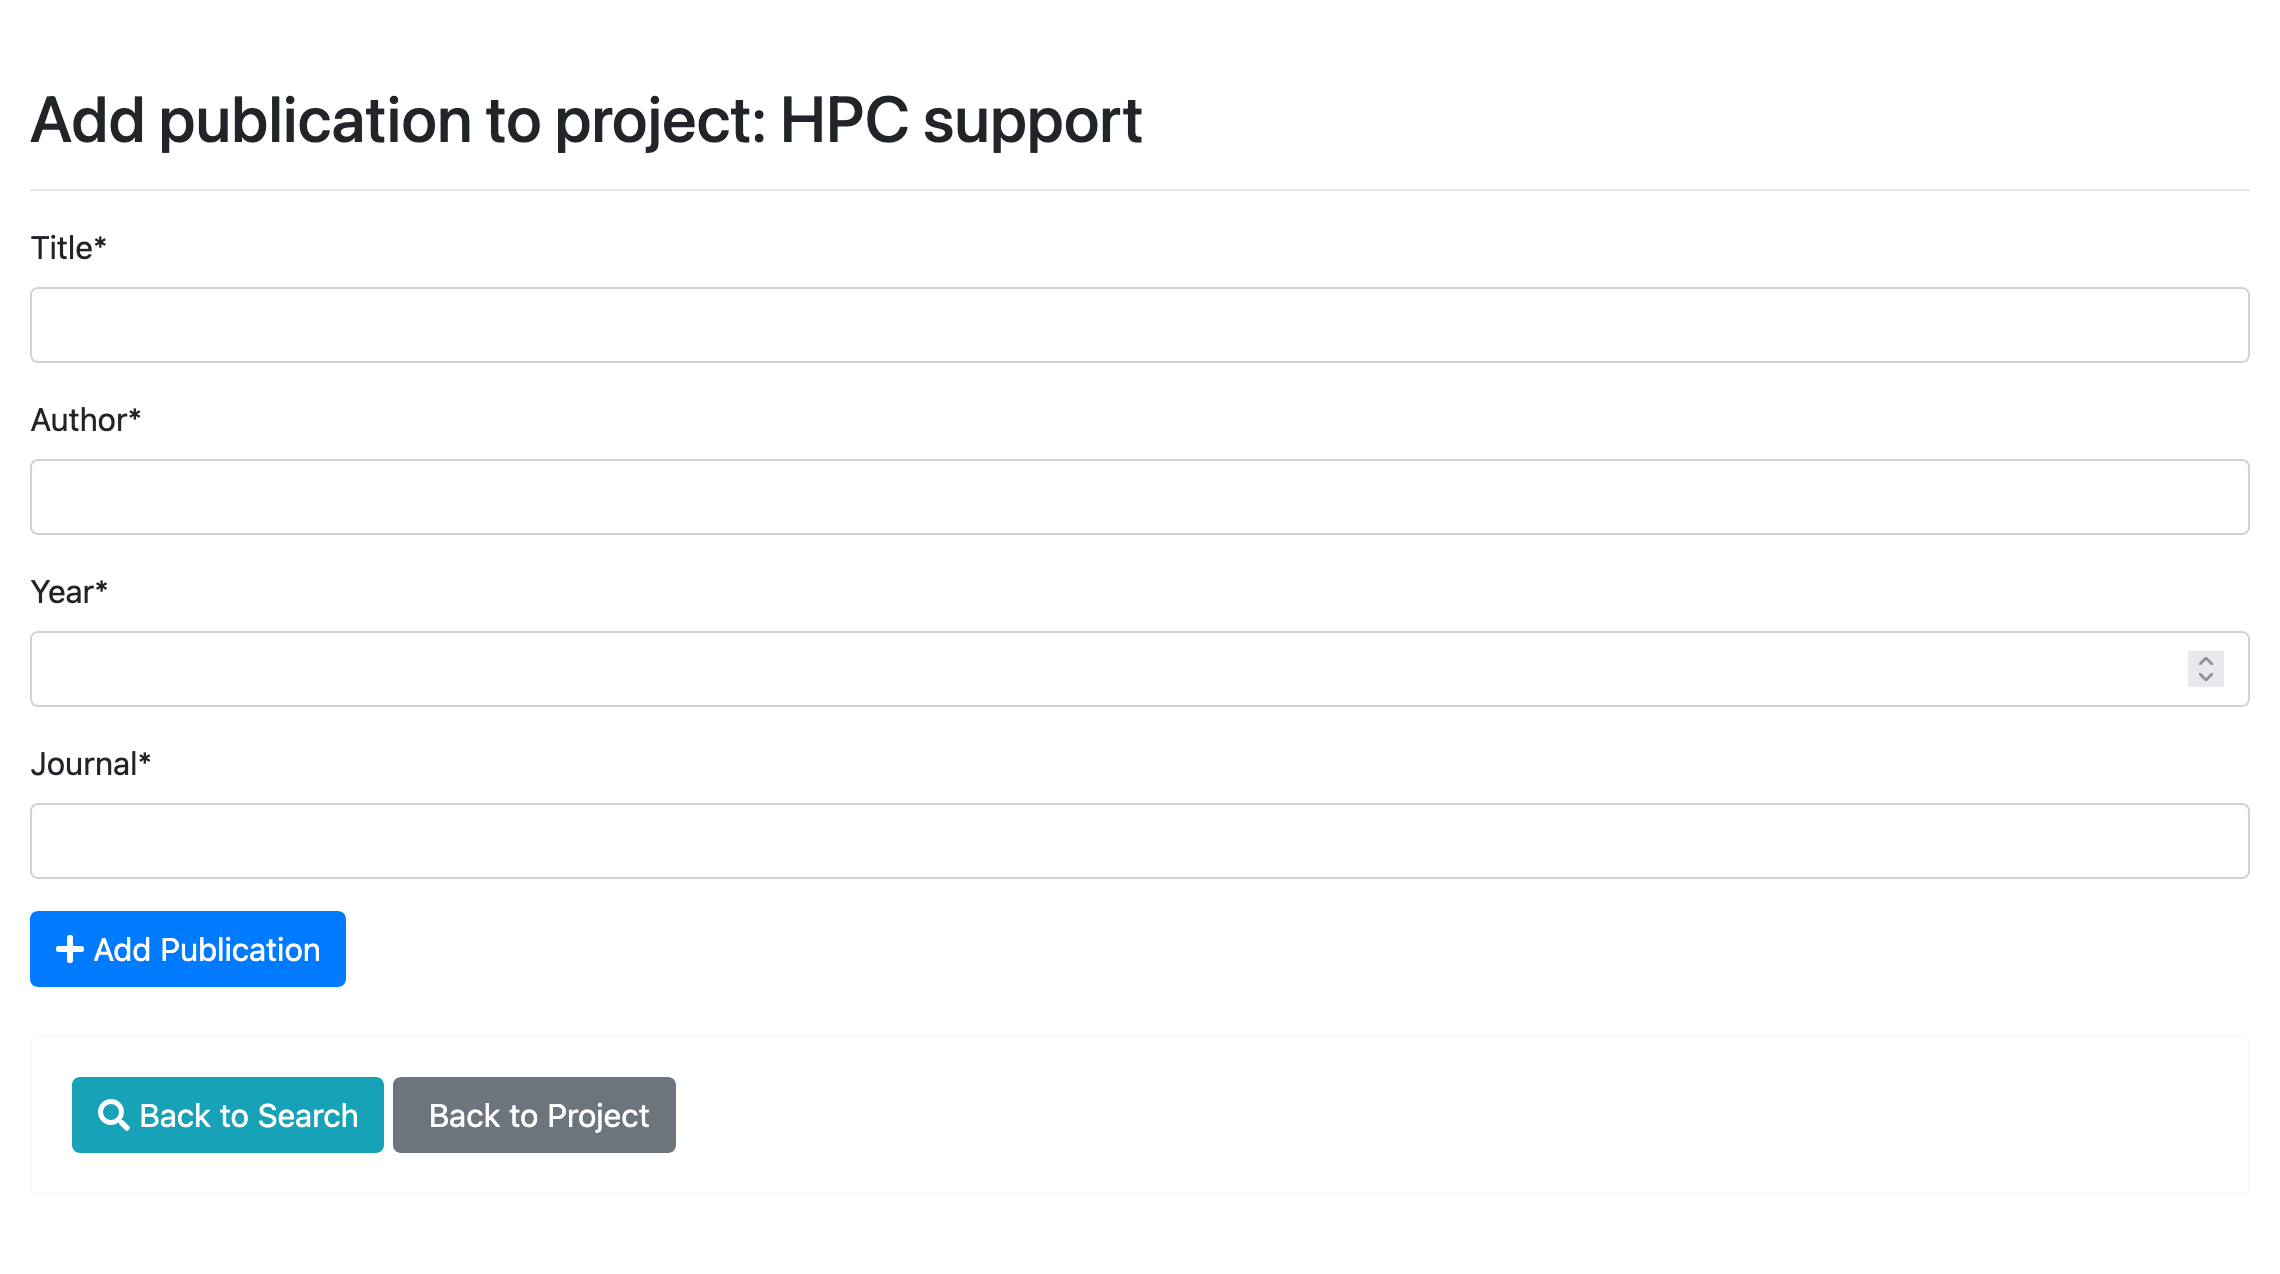Screen dimensions: 2280x1274
Task: Go Back to Search
Action: (228, 1115)
